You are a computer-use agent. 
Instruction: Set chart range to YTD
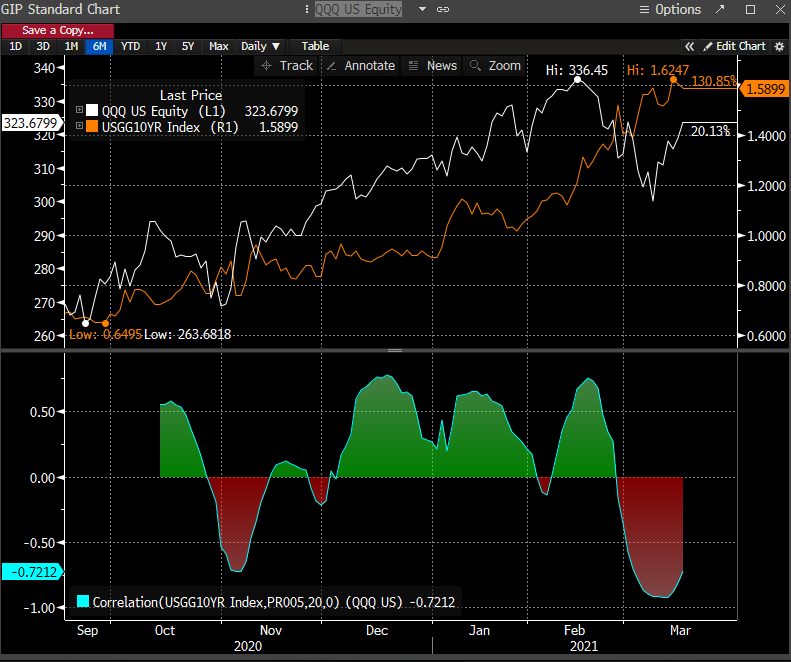pyautogui.click(x=130, y=46)
